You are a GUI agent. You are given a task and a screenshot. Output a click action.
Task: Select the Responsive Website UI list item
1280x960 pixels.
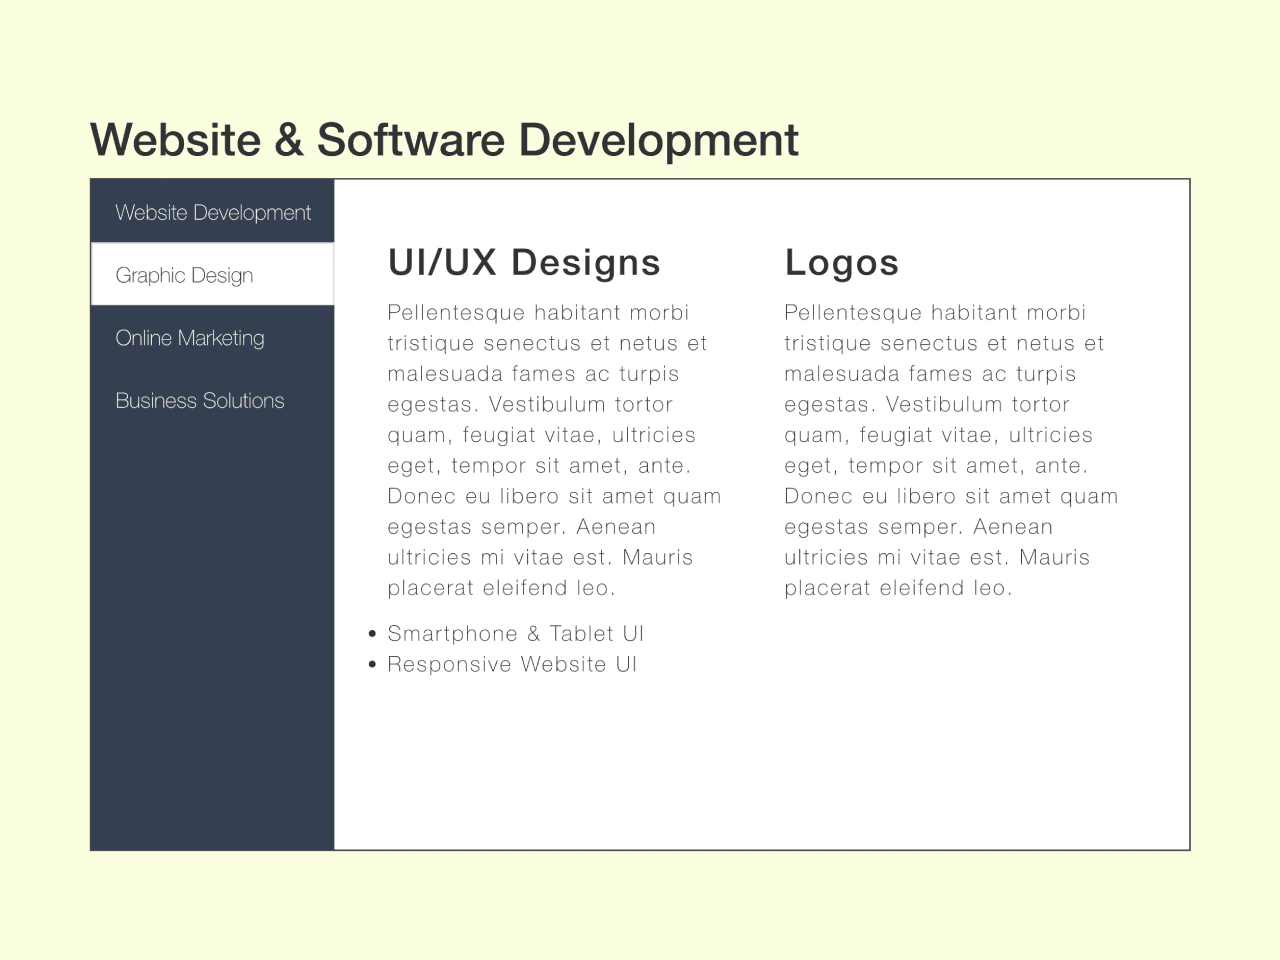pos(512,665)
